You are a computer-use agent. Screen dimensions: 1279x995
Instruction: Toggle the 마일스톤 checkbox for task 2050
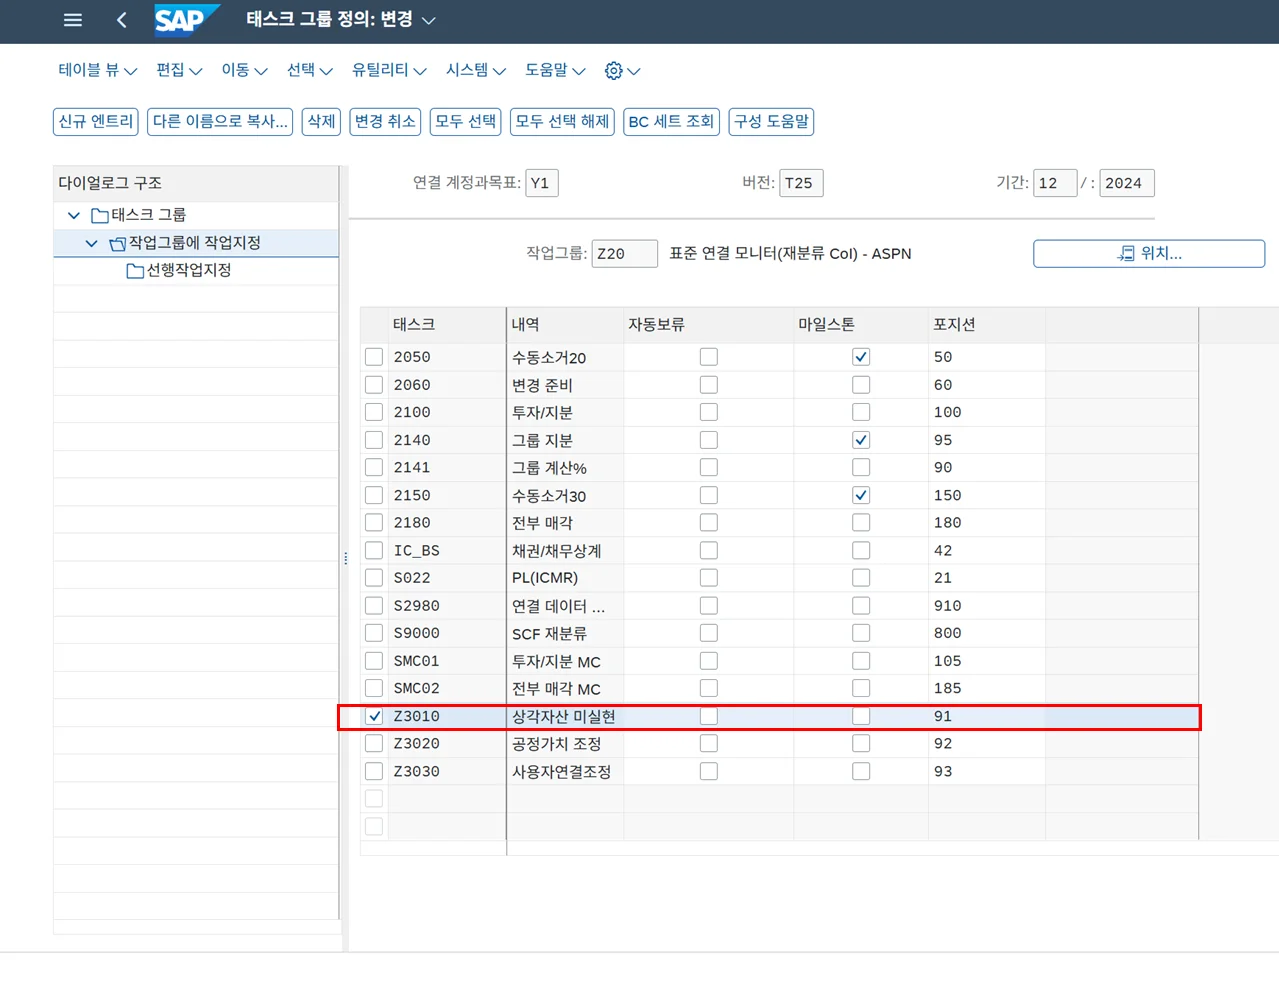861,357
